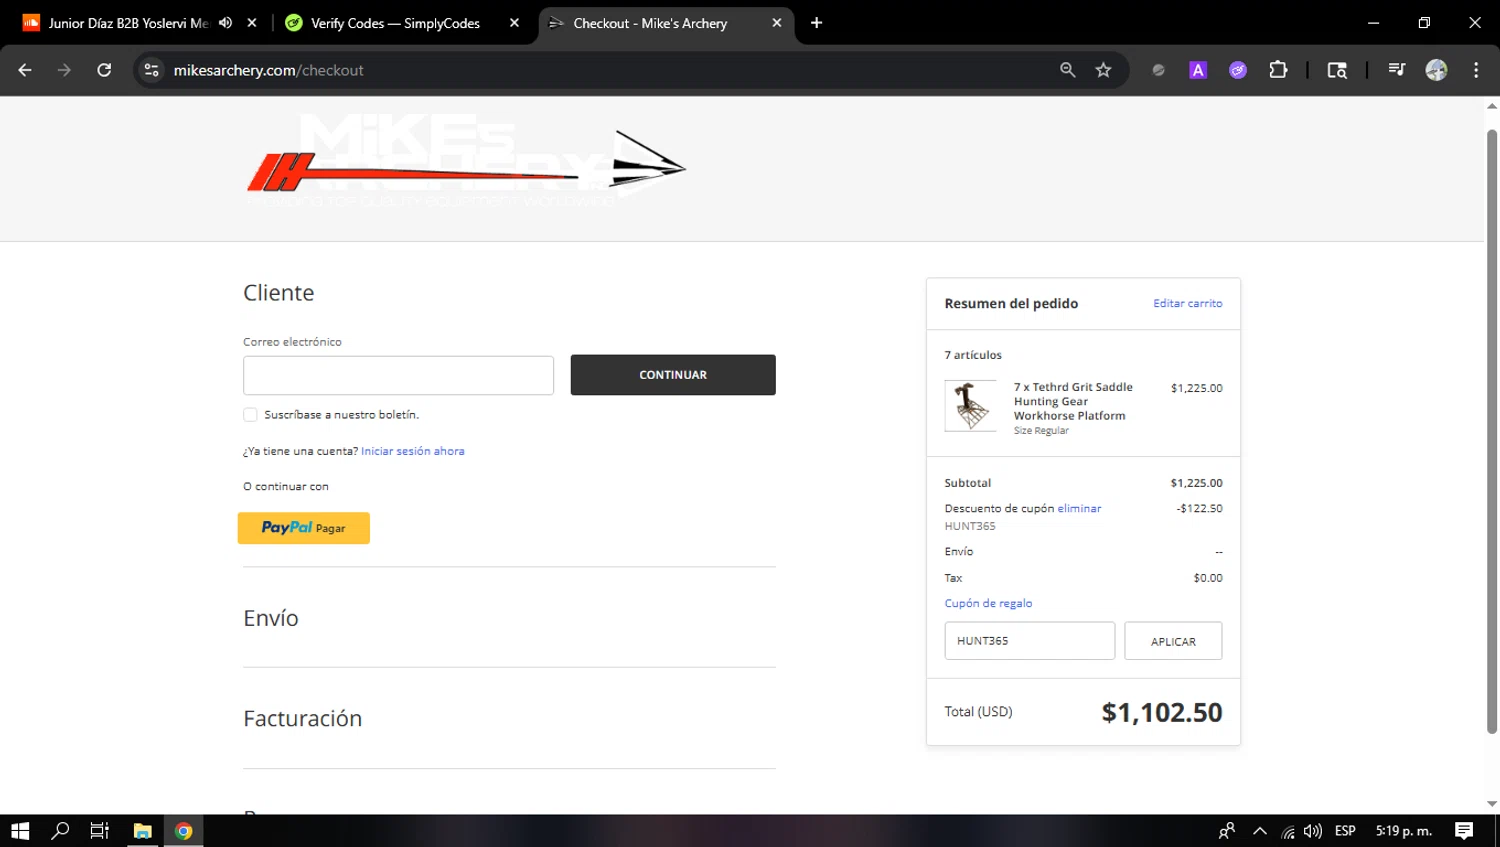Open the People tray icon

pos(1227,831)
